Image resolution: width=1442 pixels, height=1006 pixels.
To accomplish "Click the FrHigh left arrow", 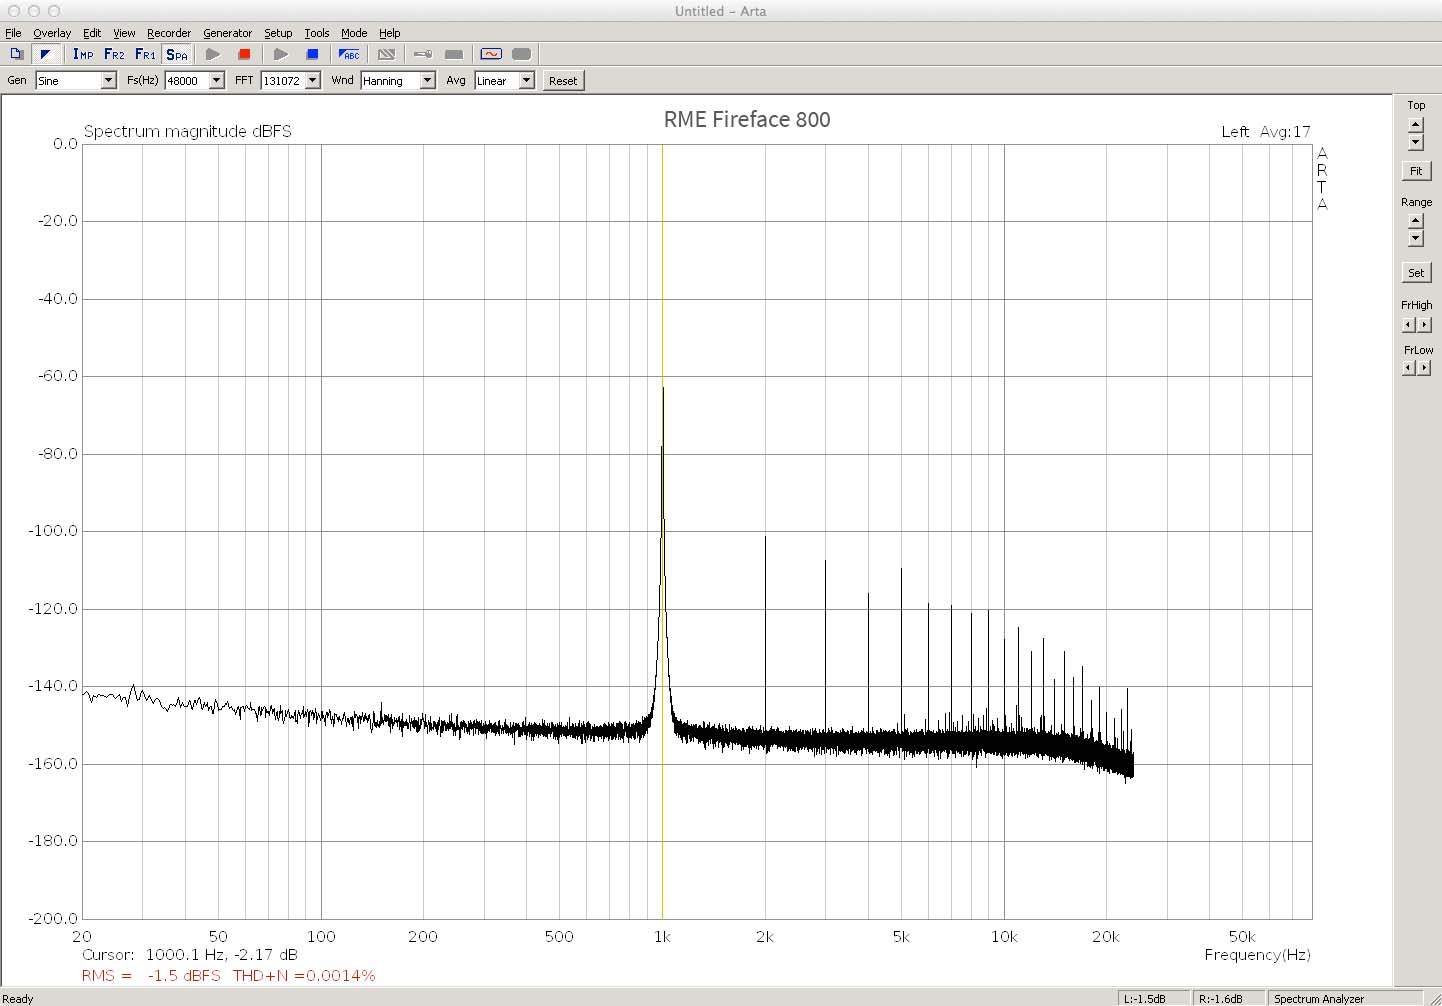I will point(1408,325).
